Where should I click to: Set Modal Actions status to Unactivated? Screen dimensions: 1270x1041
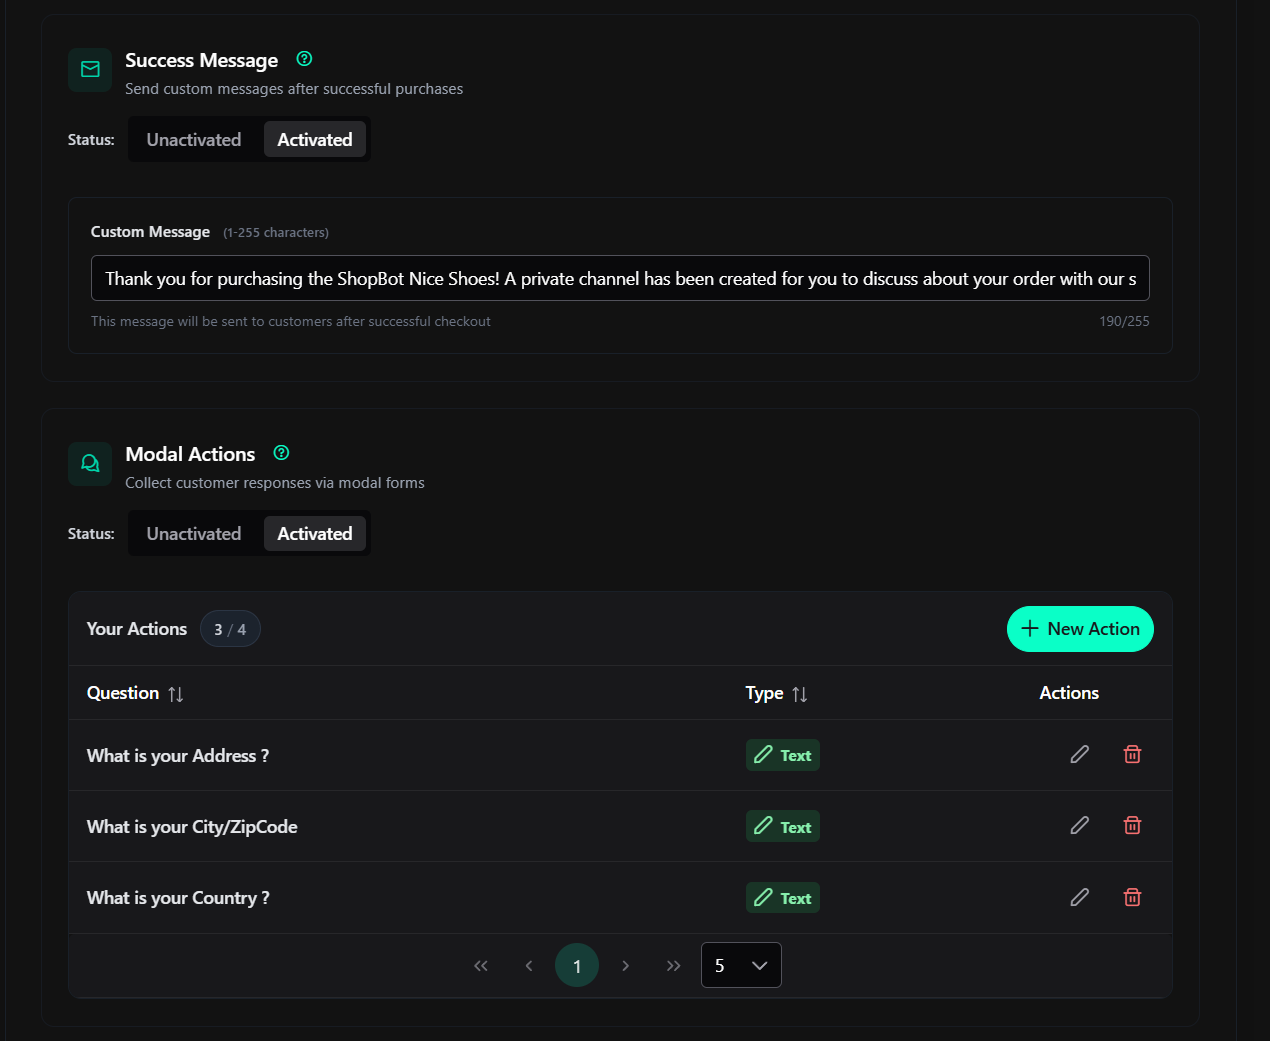[x=194, y=534]
